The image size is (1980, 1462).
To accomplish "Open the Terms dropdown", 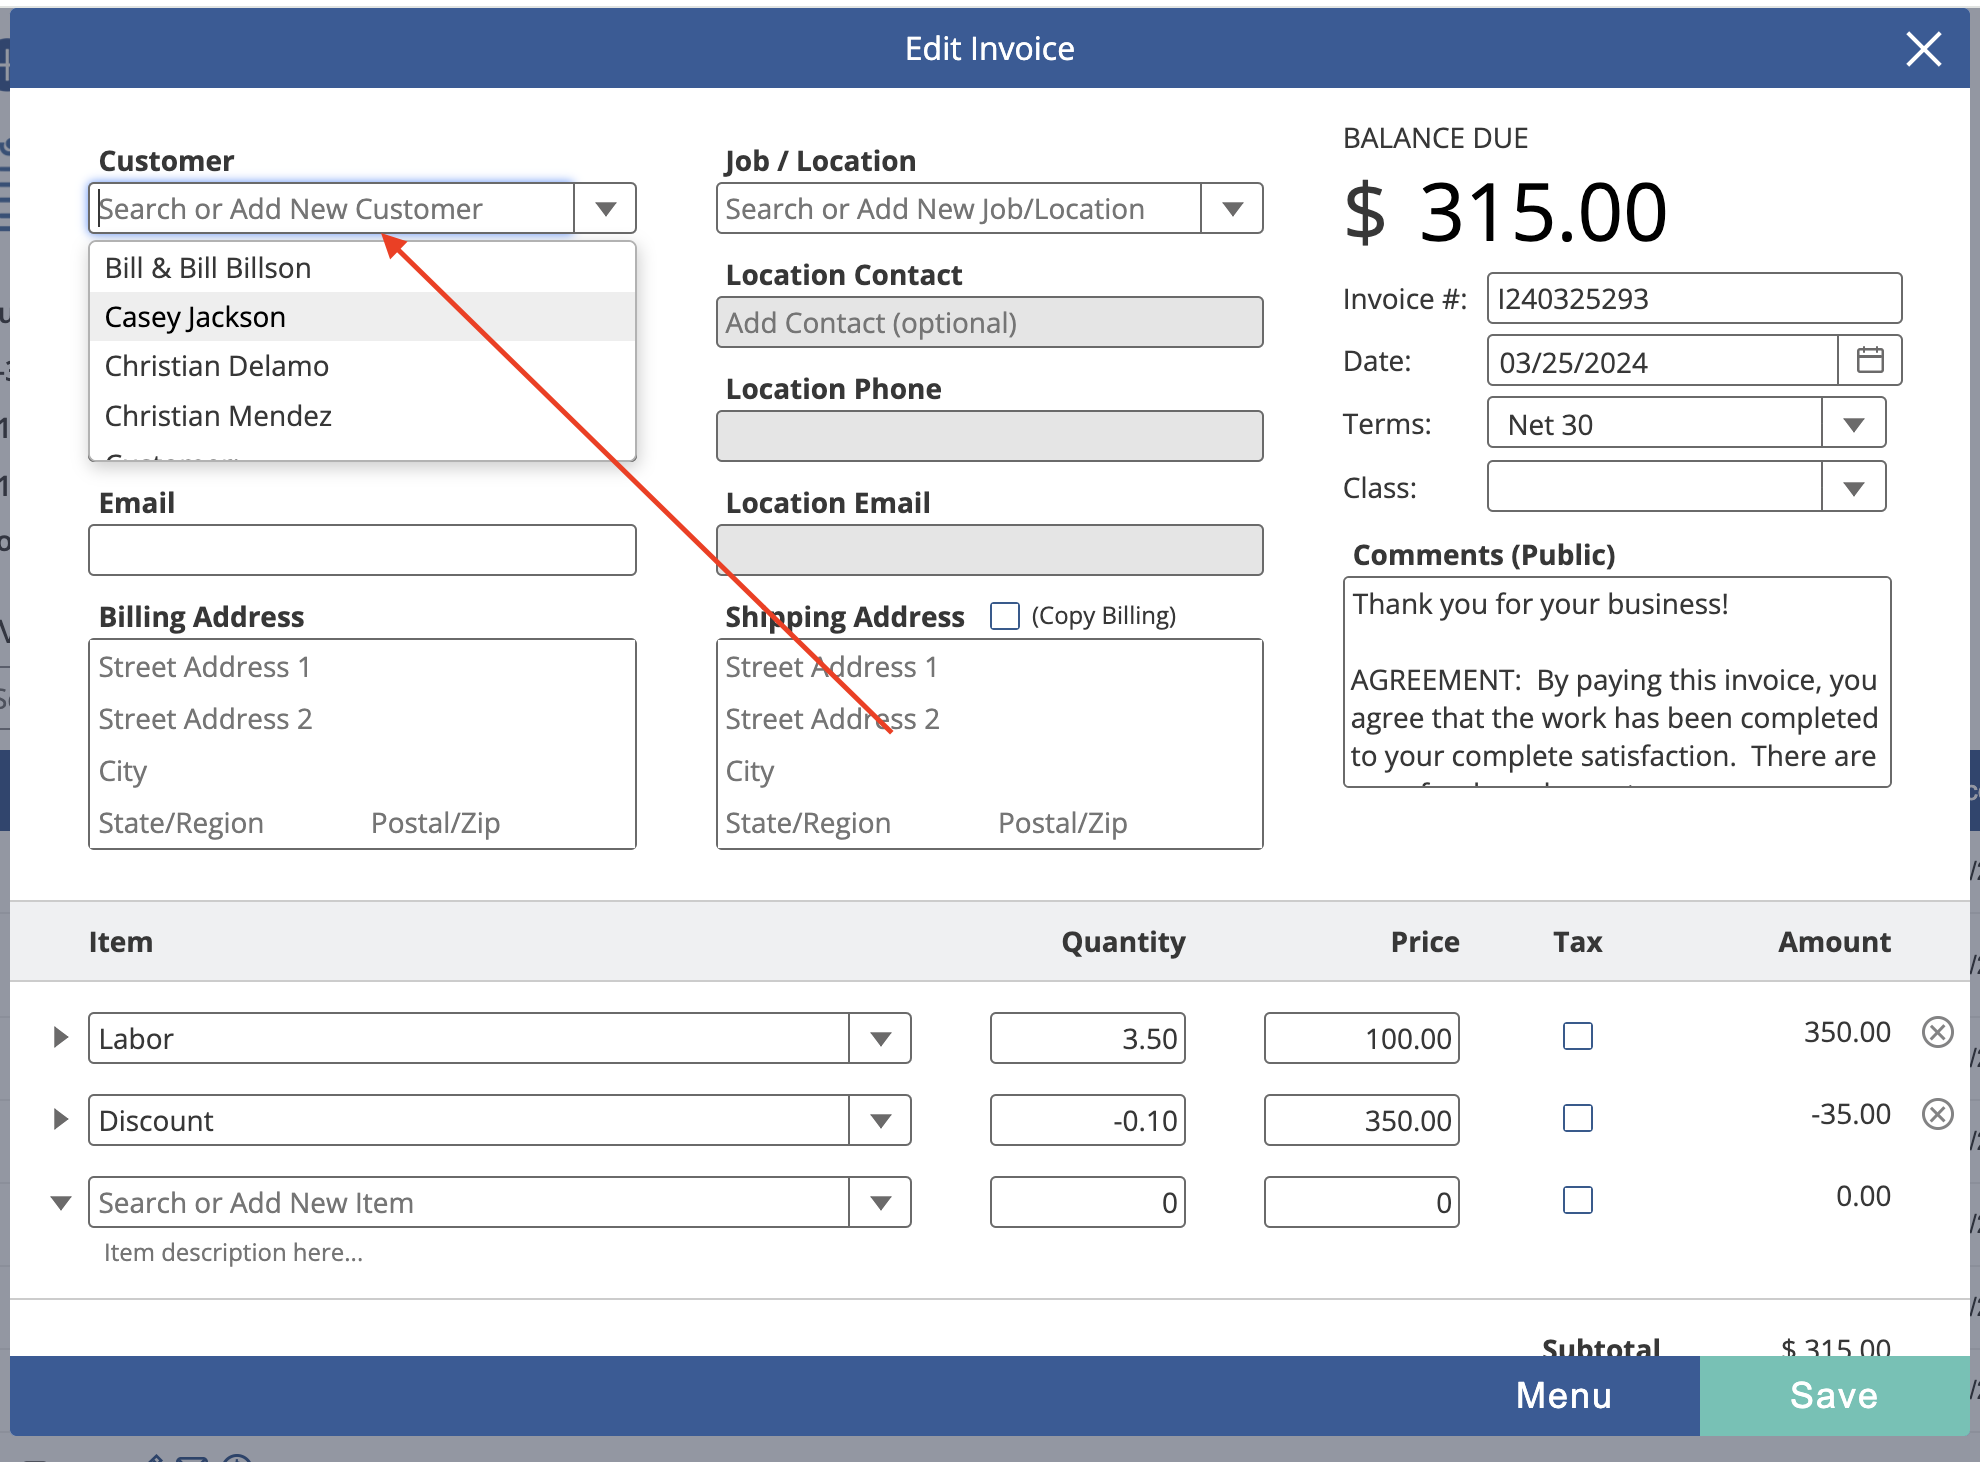I will tap(1854, 422).
